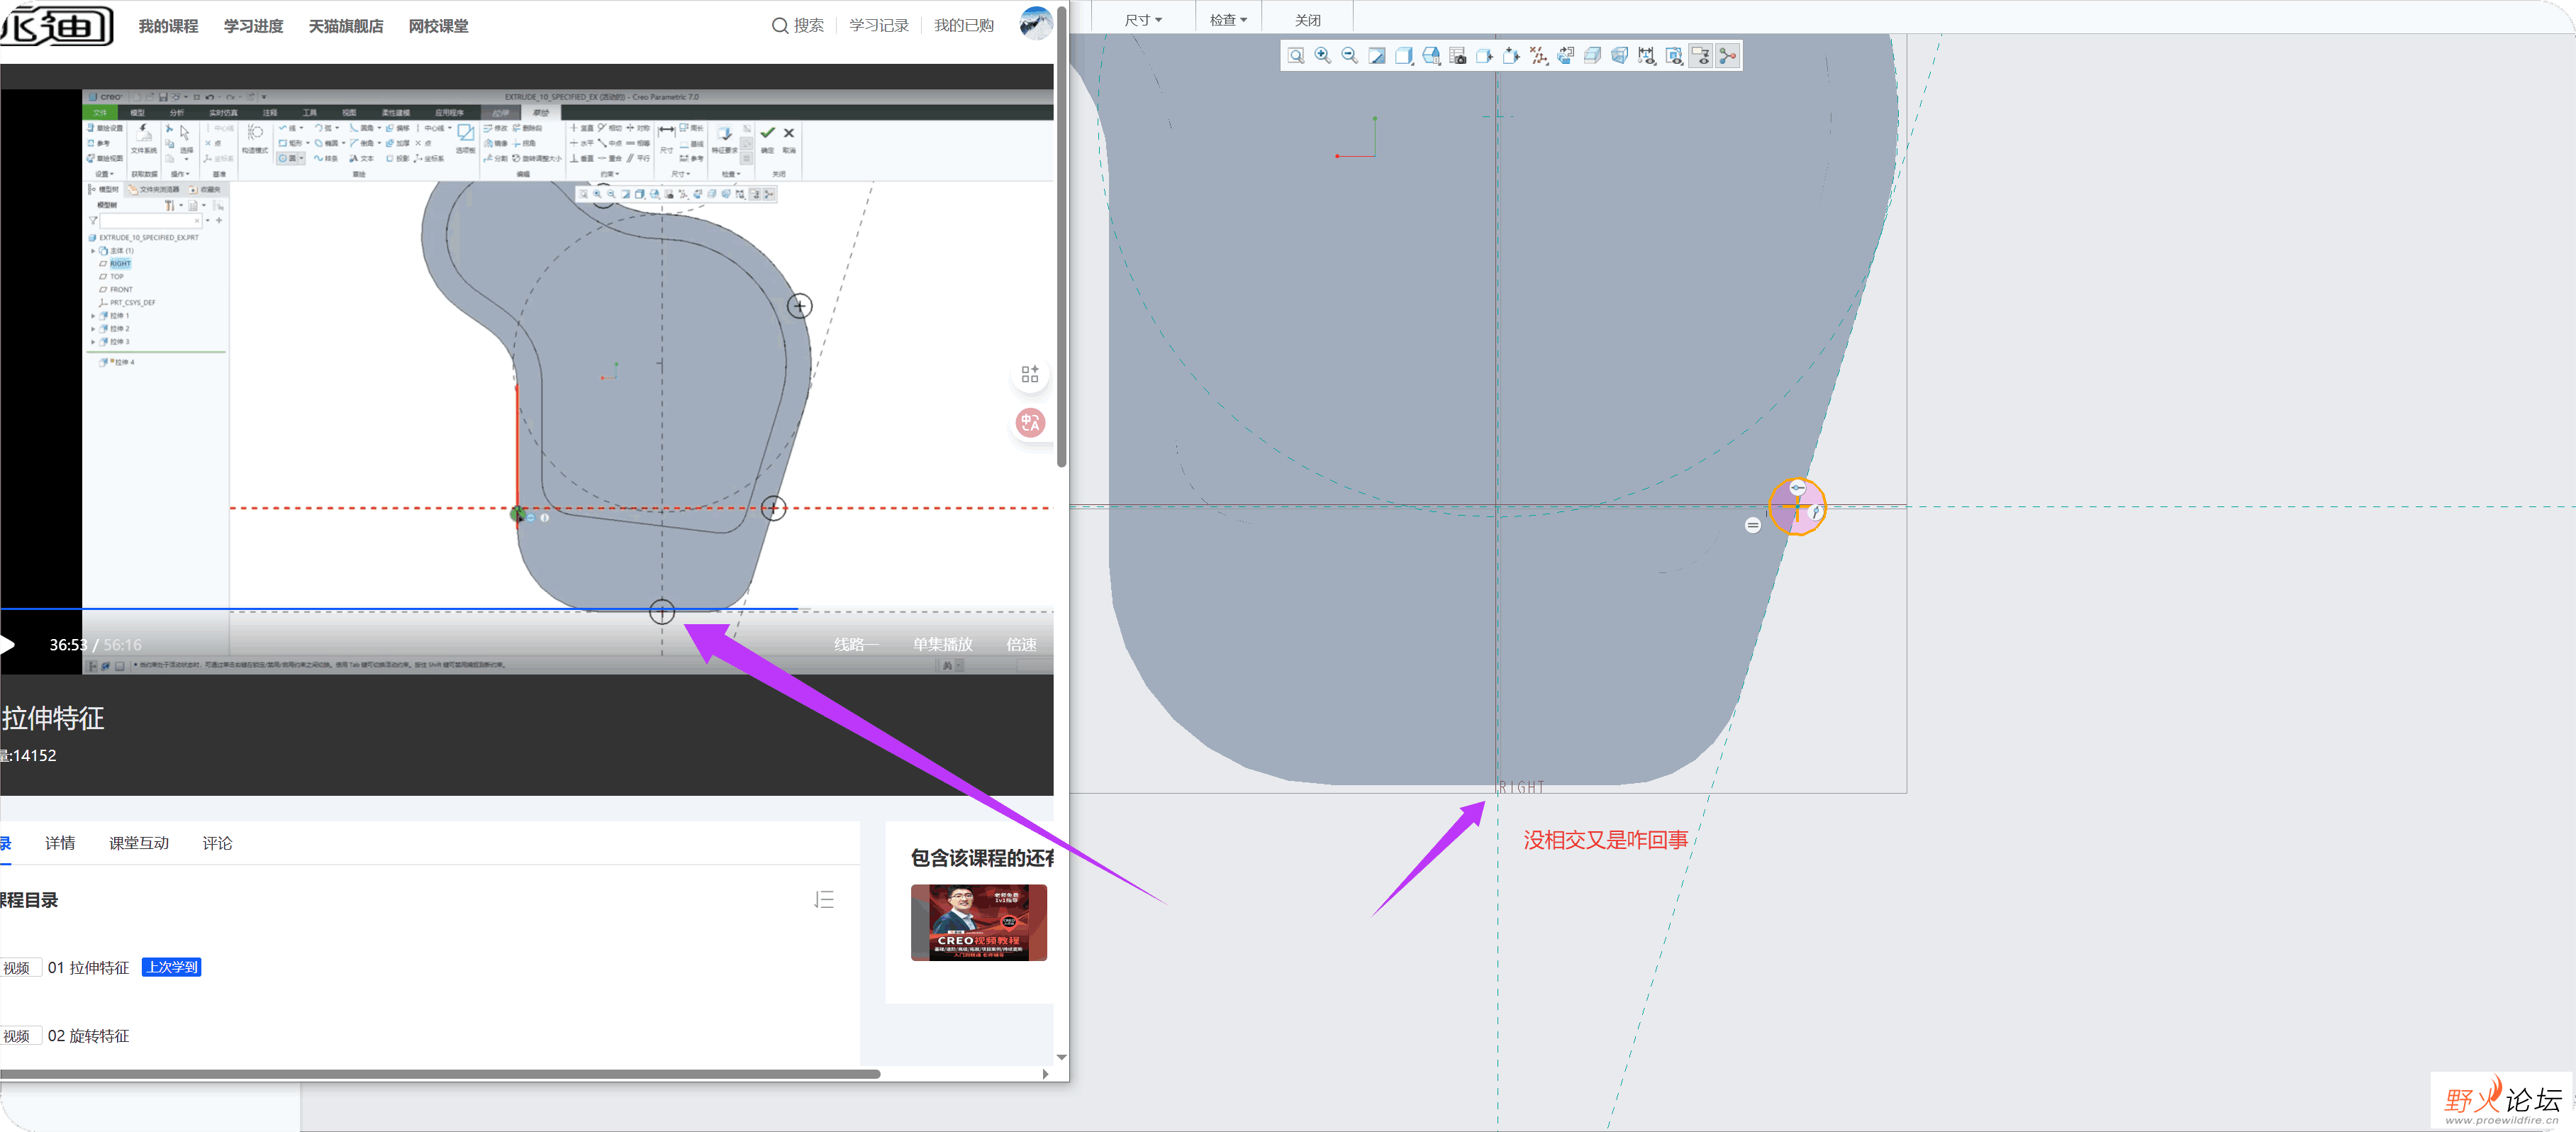Open the CREO course thumbnail
The width and height of the screenshot is (2576, 1132).
(978, 922)
